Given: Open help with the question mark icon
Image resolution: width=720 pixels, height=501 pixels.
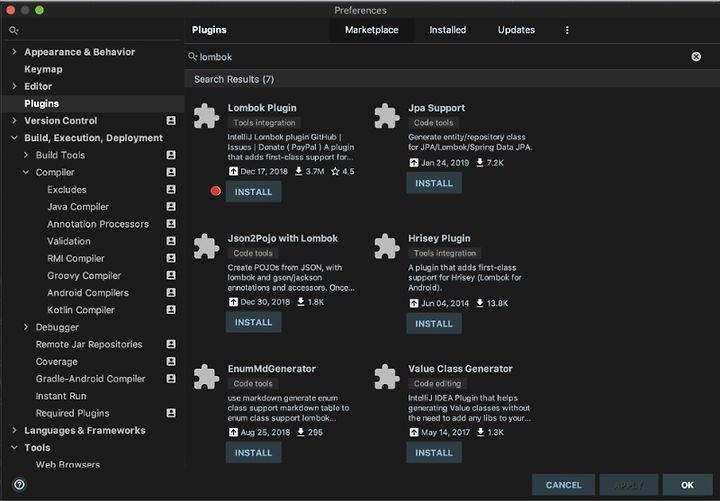Looking at the screenshot, I should (19, 484).
